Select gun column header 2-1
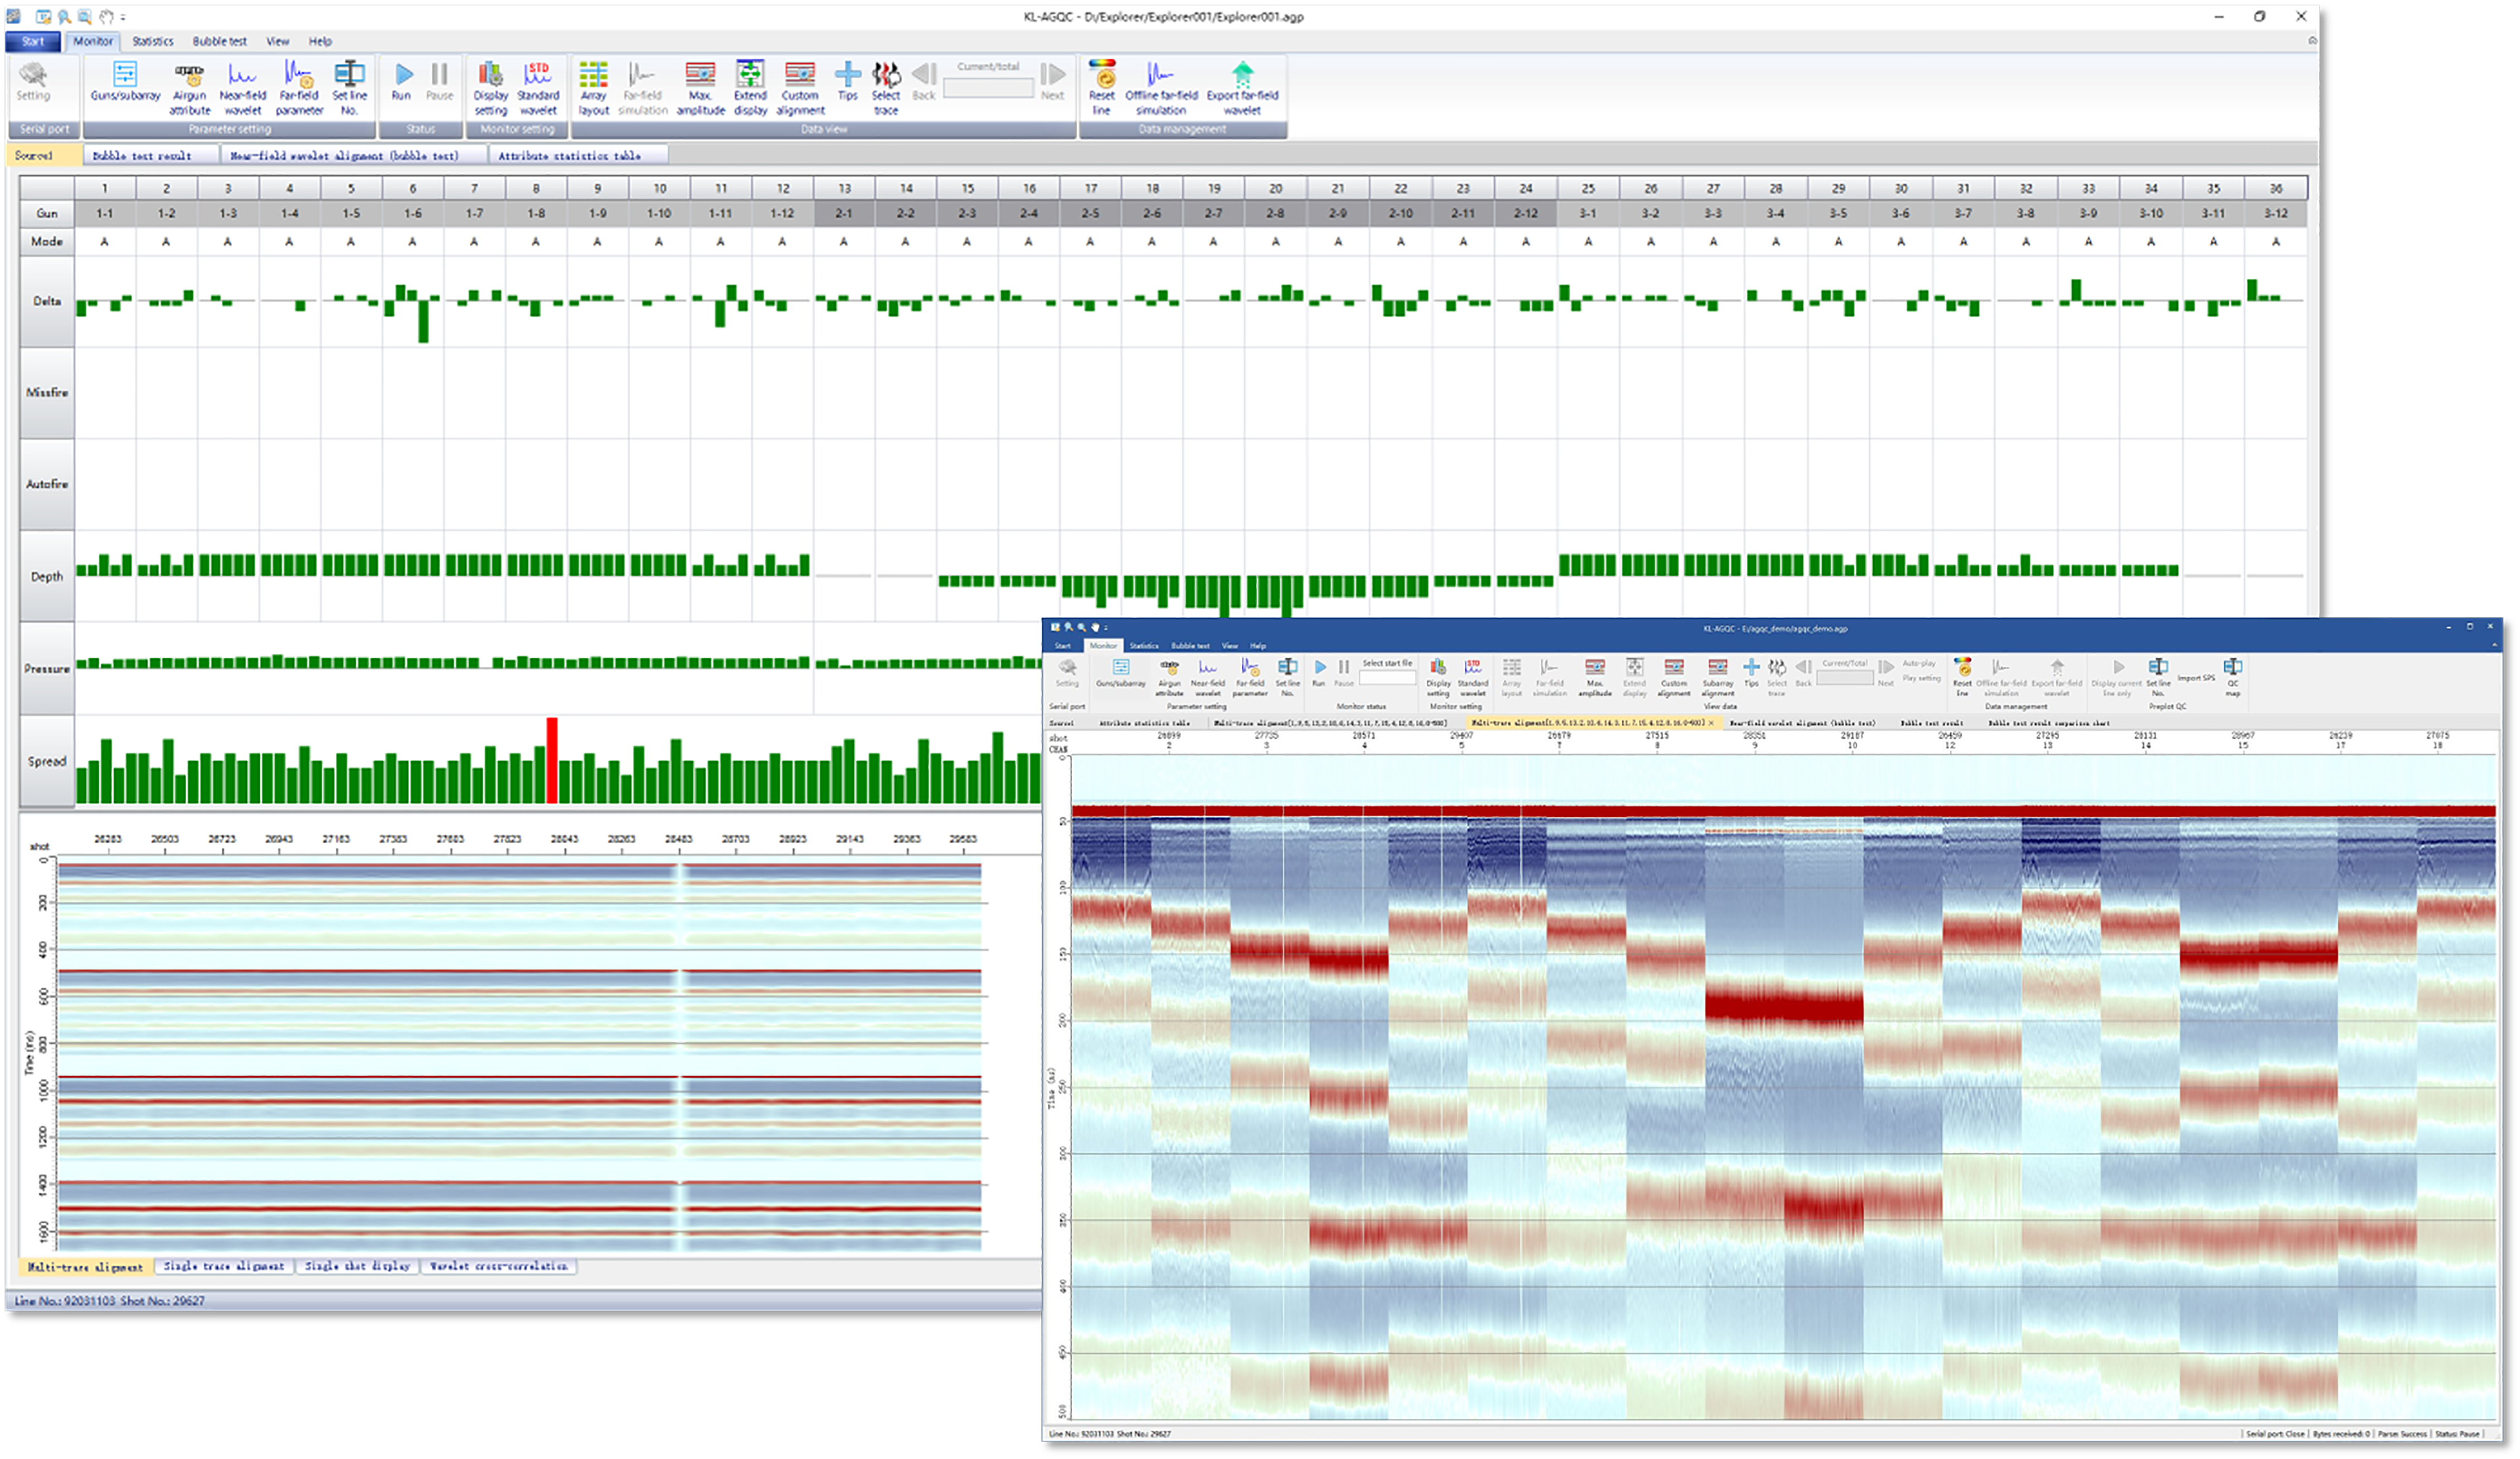Viewport: 2520px width, 1459px height. click(x=844, y=213)
